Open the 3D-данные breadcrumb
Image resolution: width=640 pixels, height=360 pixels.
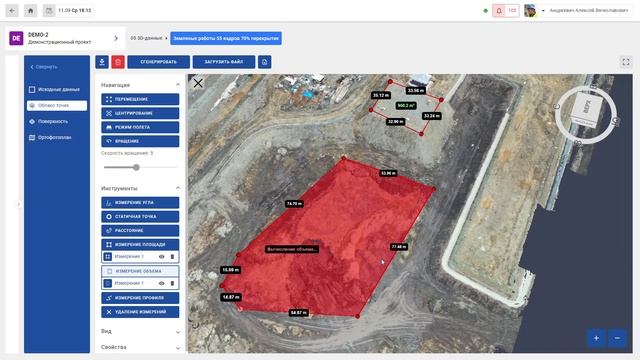(147, 38)
